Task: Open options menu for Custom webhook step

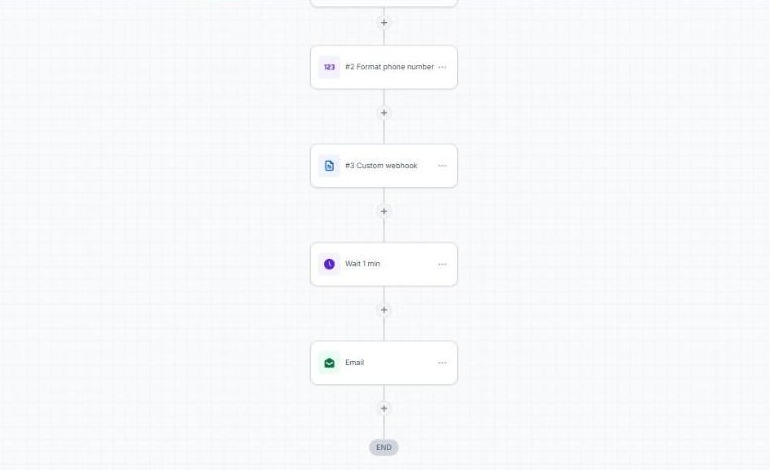Action: tap(442, 166)
